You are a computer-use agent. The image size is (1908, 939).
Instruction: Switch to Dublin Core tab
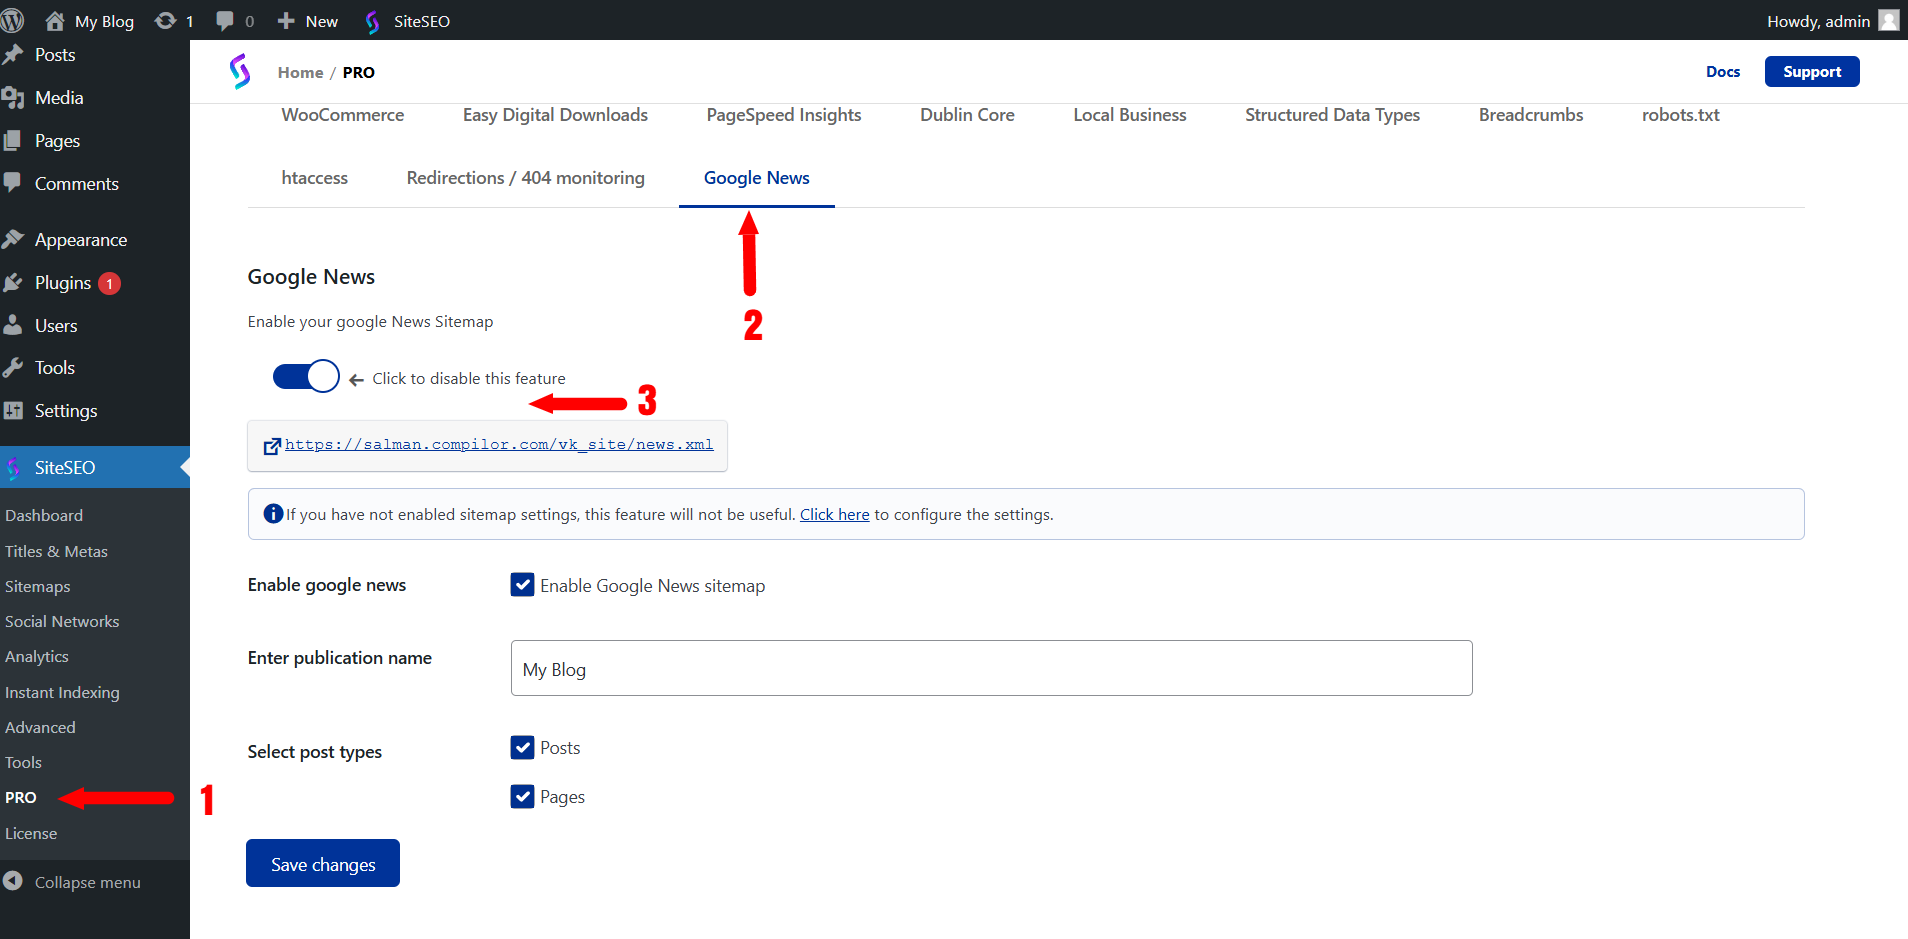[x=967, y=115]
